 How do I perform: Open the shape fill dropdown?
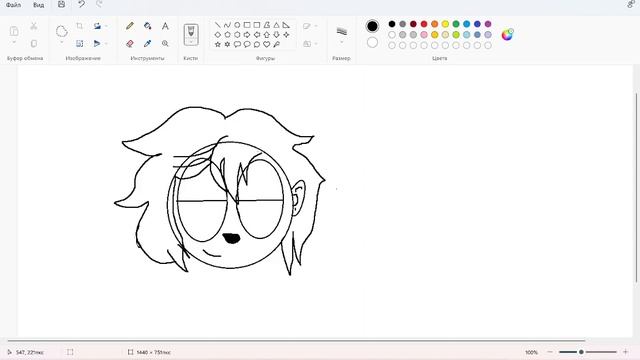pos(316,44)
